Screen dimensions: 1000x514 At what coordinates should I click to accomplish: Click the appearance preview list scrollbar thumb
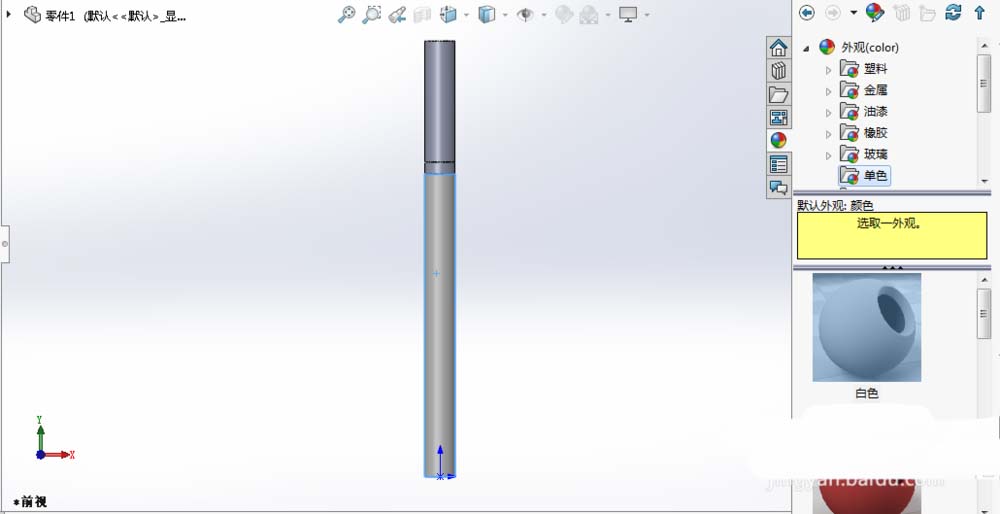coord(983,314)
